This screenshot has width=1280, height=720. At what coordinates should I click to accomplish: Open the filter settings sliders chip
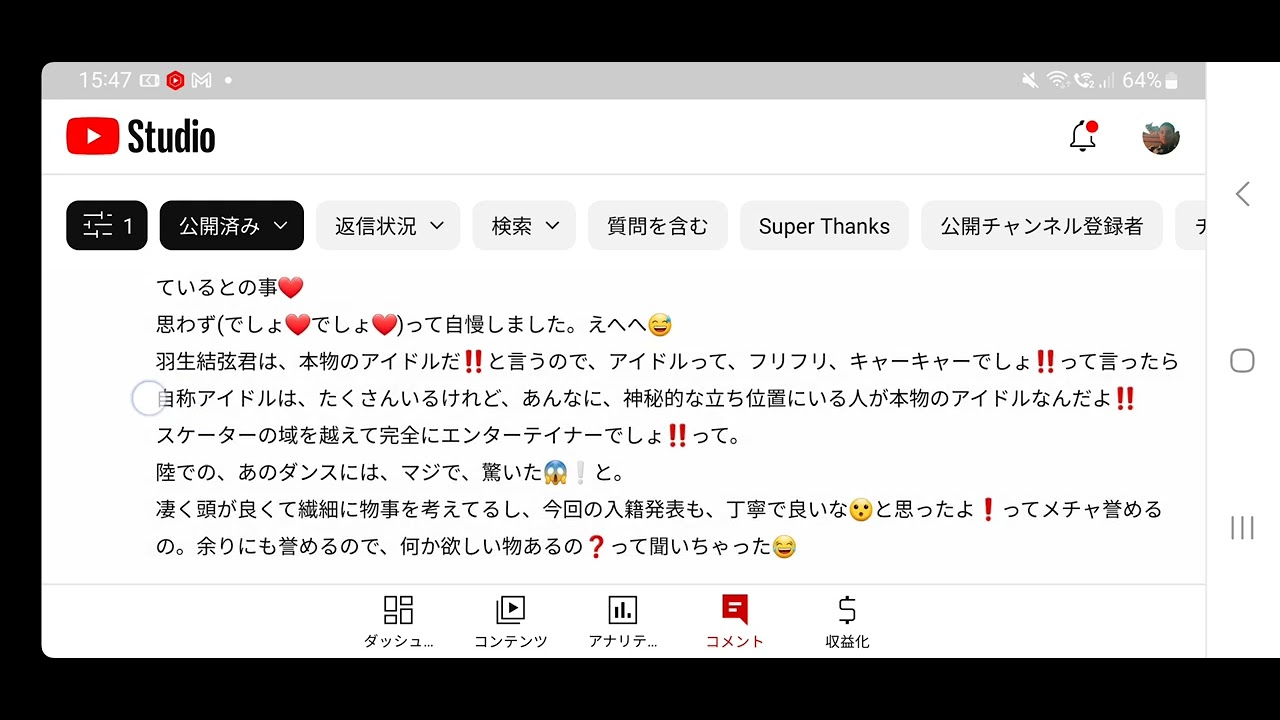(x=107, y=226)
